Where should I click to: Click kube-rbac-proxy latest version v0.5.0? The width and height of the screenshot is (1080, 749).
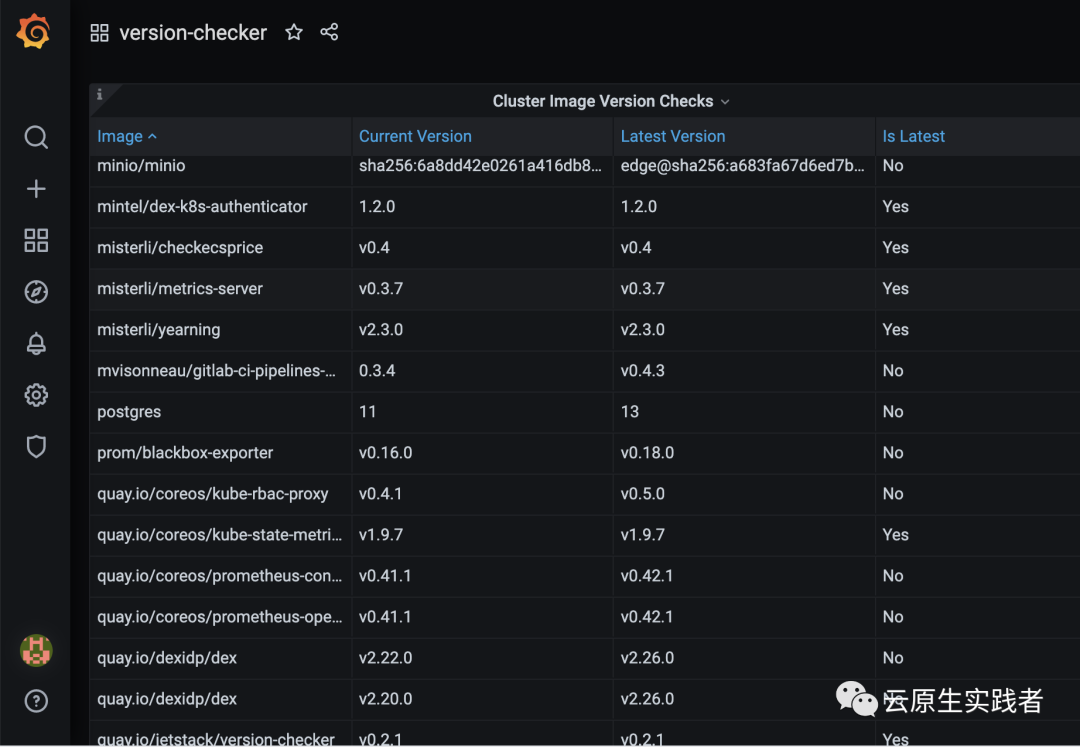click(x=643, y=494)
